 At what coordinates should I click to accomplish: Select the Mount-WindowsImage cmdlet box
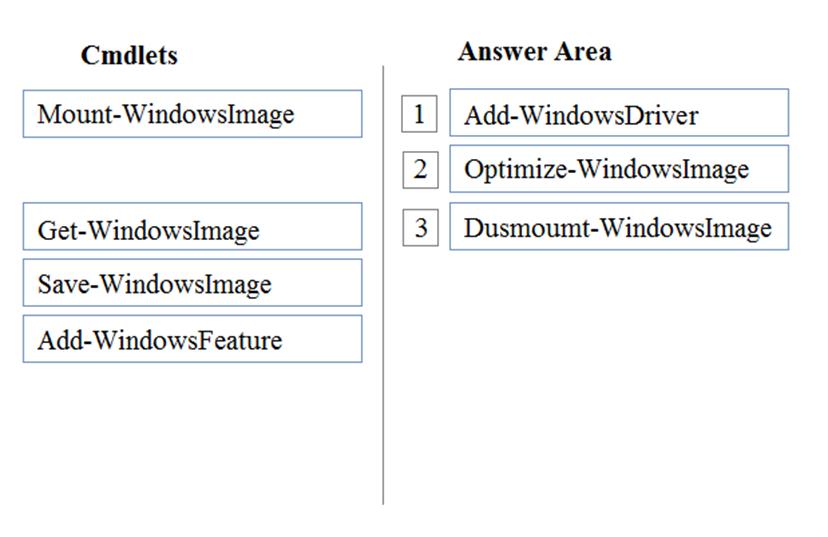click(x=192, y=114)
